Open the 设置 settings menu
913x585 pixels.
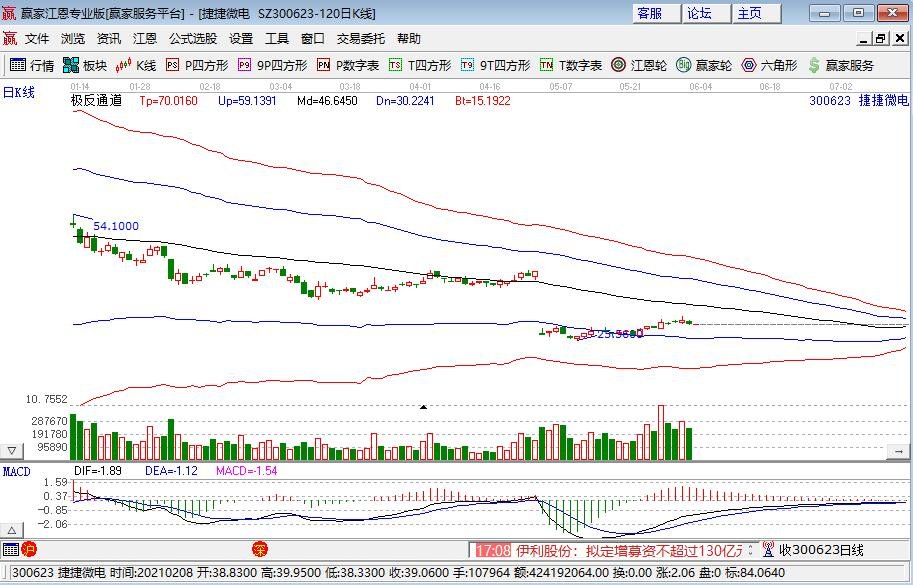point(240,39)
